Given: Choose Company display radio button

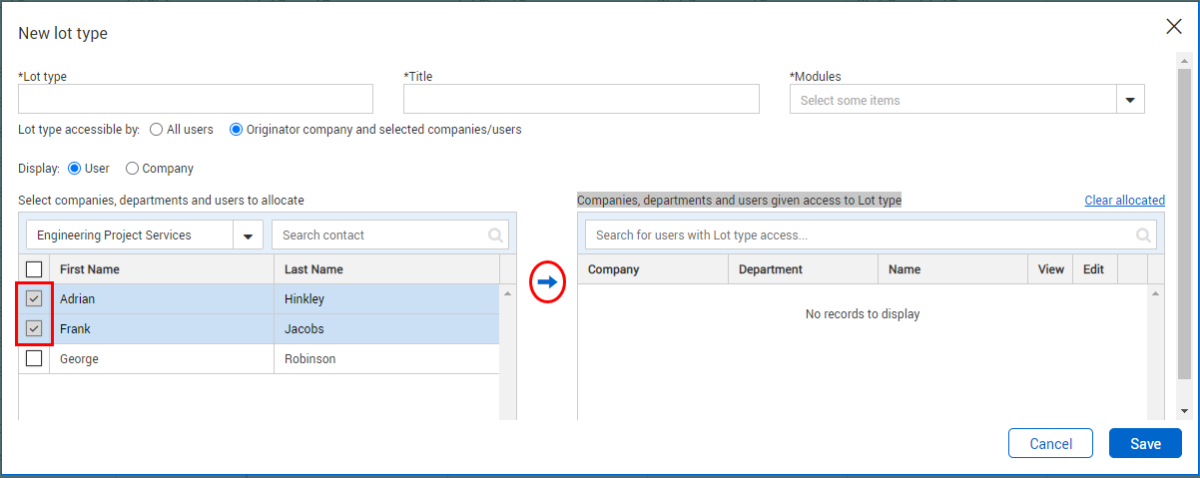Looking at the screenshot, I should (132, 169).
